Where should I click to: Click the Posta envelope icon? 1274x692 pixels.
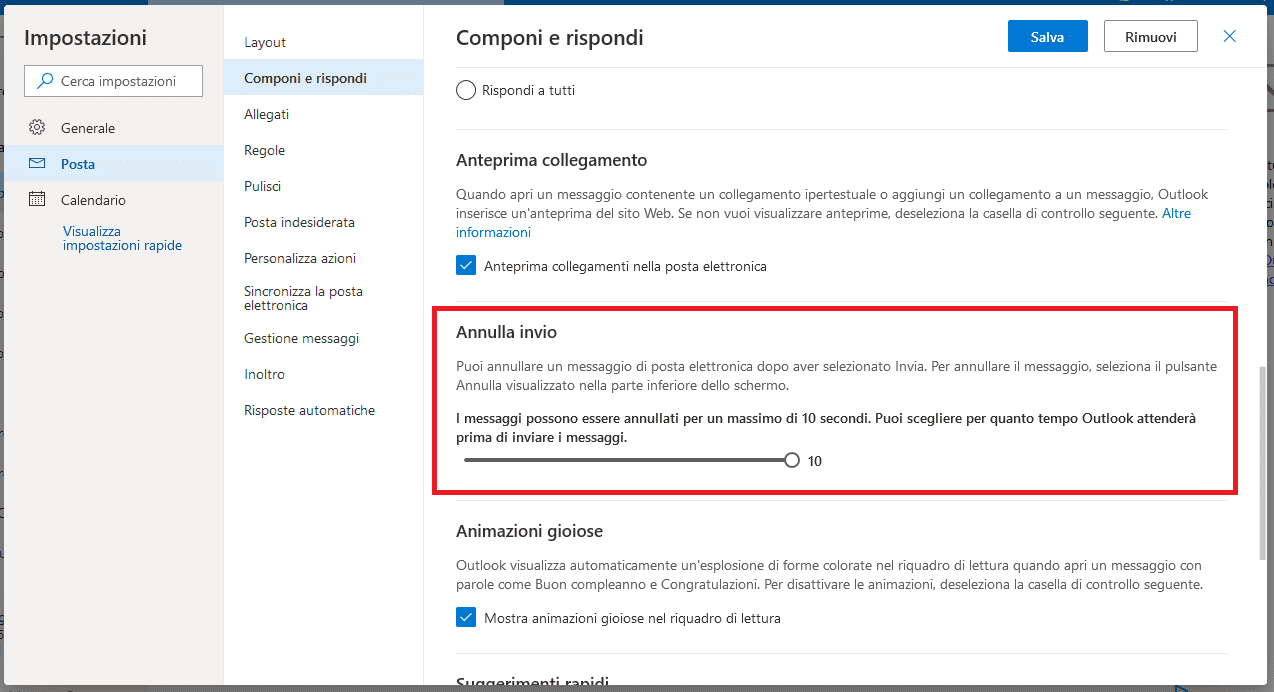pyautogui.click(x=37, y=164)
